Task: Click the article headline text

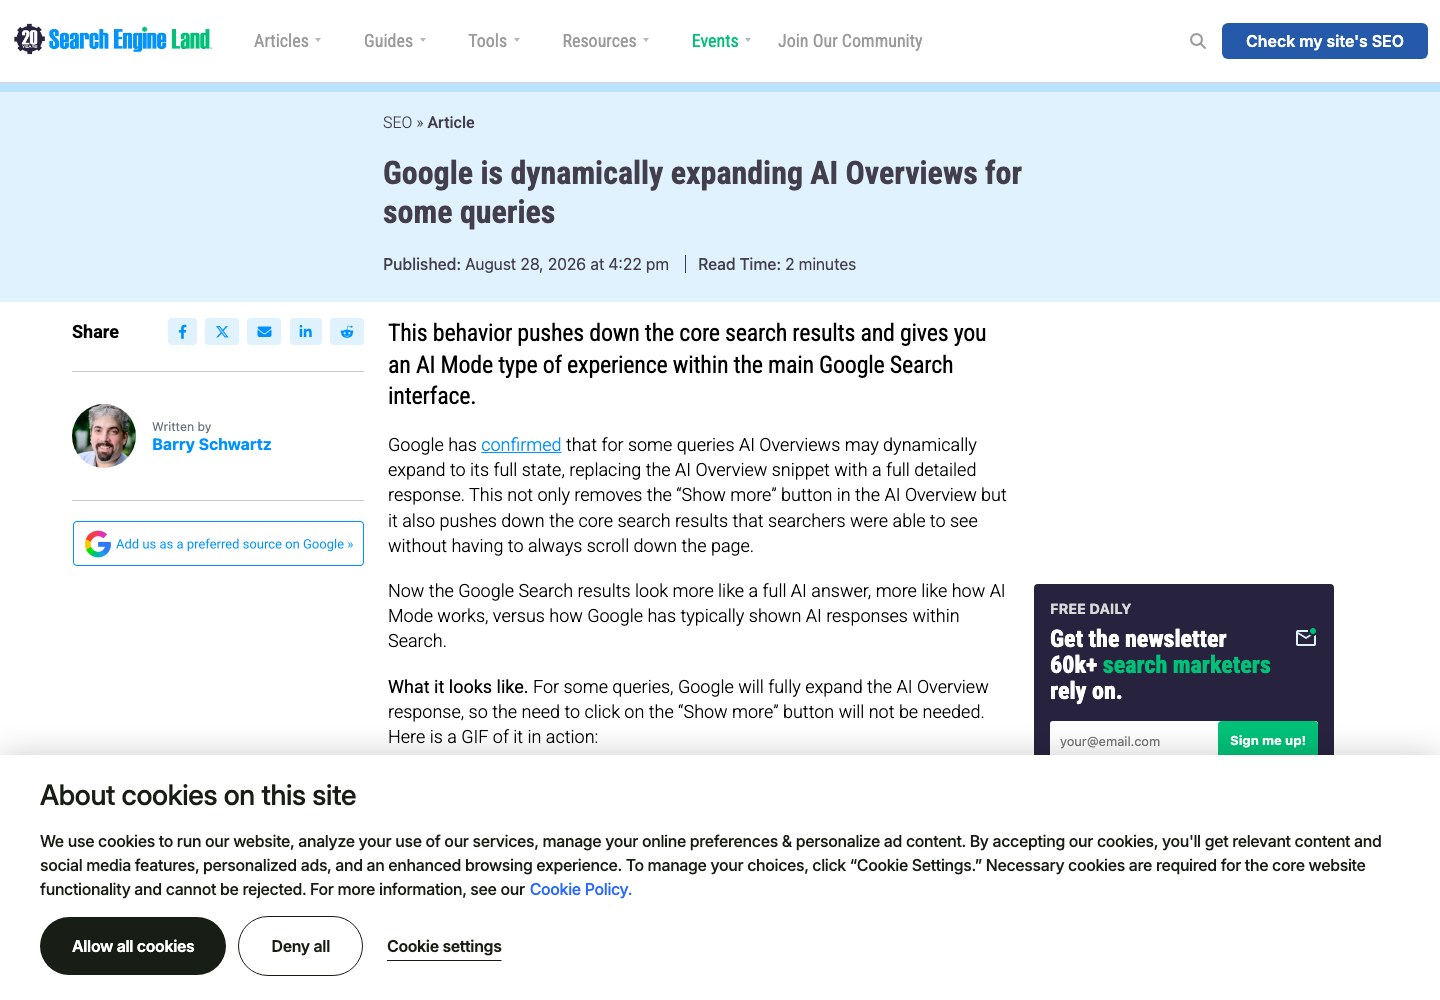Action: click(x=702, y=192)
